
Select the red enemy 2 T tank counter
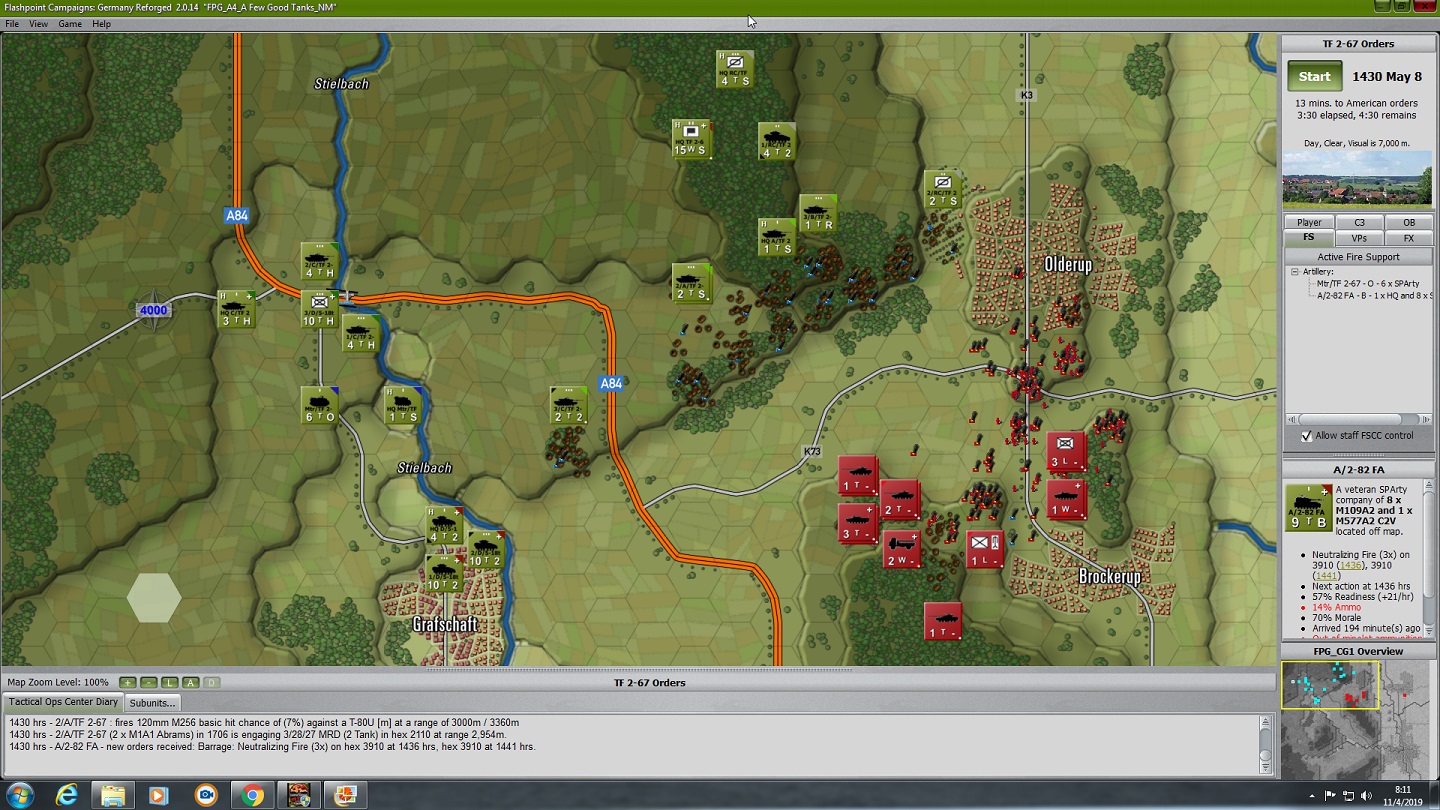pos(900,499)
